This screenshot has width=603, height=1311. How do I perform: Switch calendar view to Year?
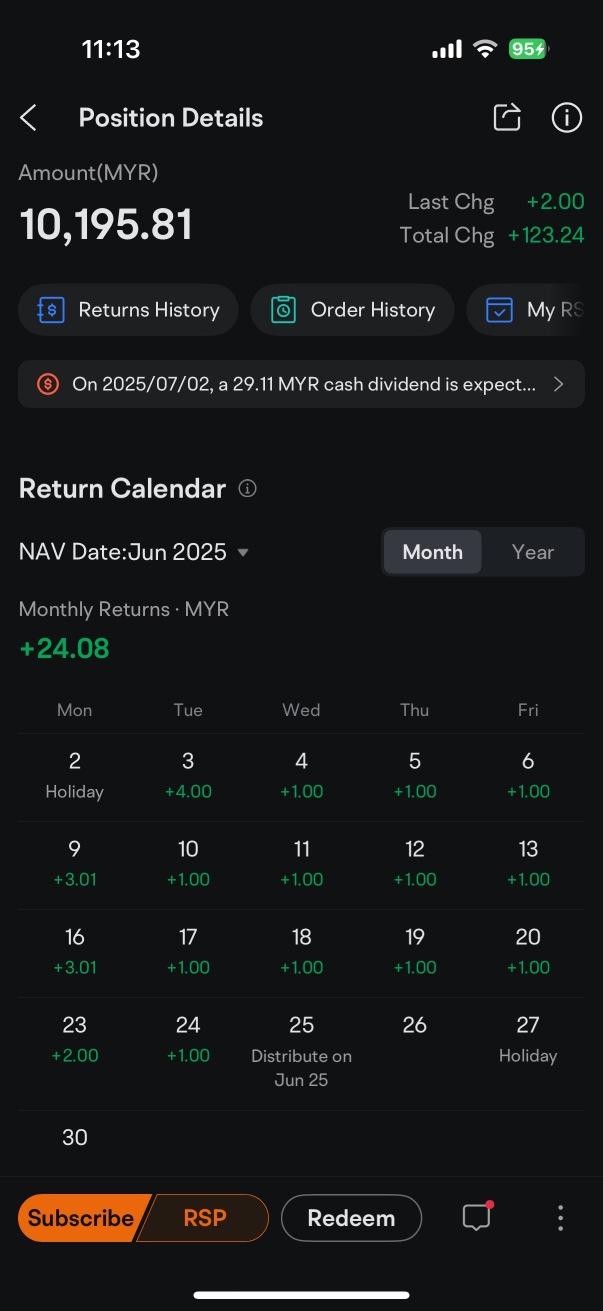[x=532, y=552]
